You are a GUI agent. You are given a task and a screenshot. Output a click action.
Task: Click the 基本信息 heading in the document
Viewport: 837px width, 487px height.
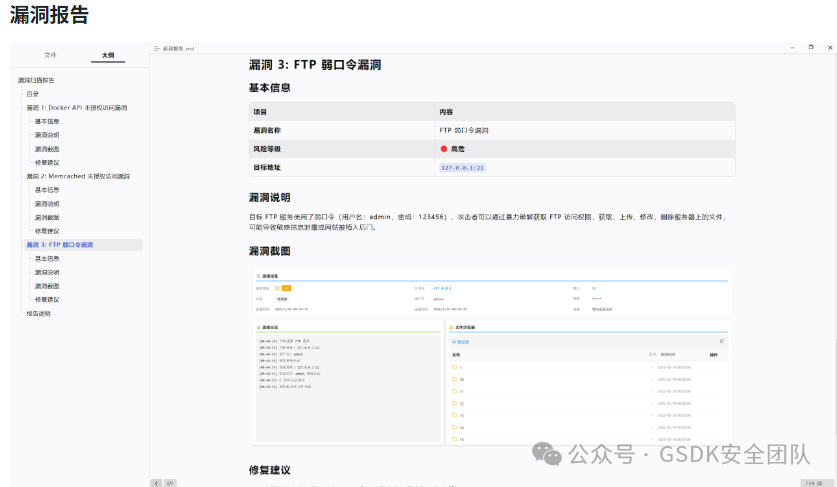(270, 88)
